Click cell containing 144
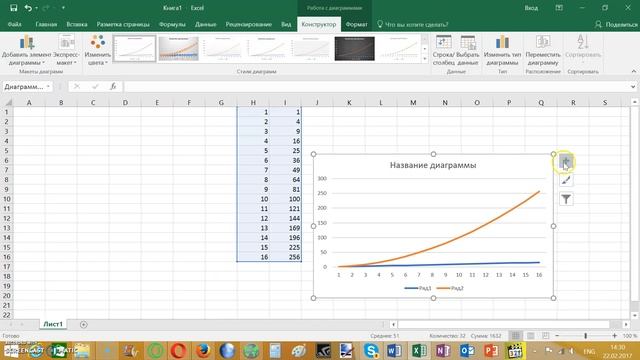The width and height of the screenshot is (640, 360). pyautogui.click(x=285, y=218)
